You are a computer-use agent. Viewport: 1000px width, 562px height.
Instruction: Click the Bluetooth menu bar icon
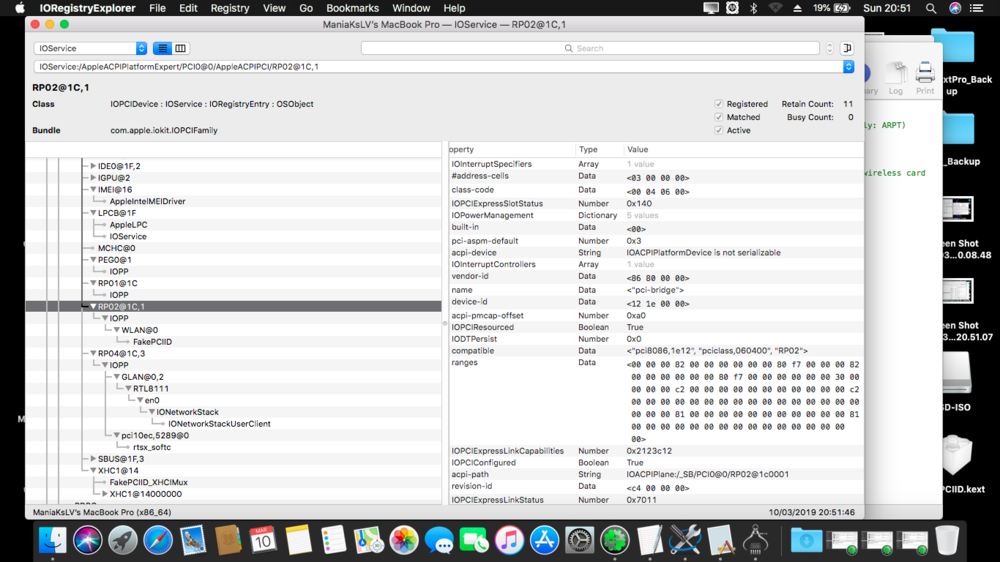[x=753, y=8]
